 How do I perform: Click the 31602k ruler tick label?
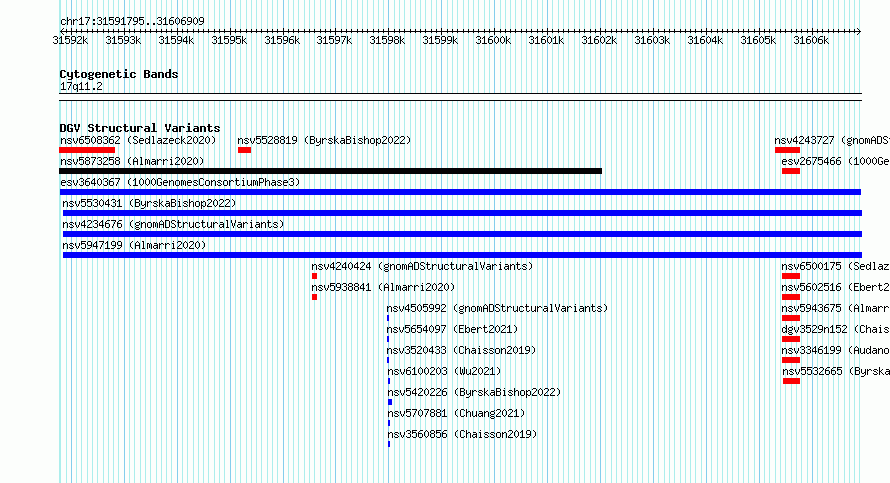click(x=599, y=40)
